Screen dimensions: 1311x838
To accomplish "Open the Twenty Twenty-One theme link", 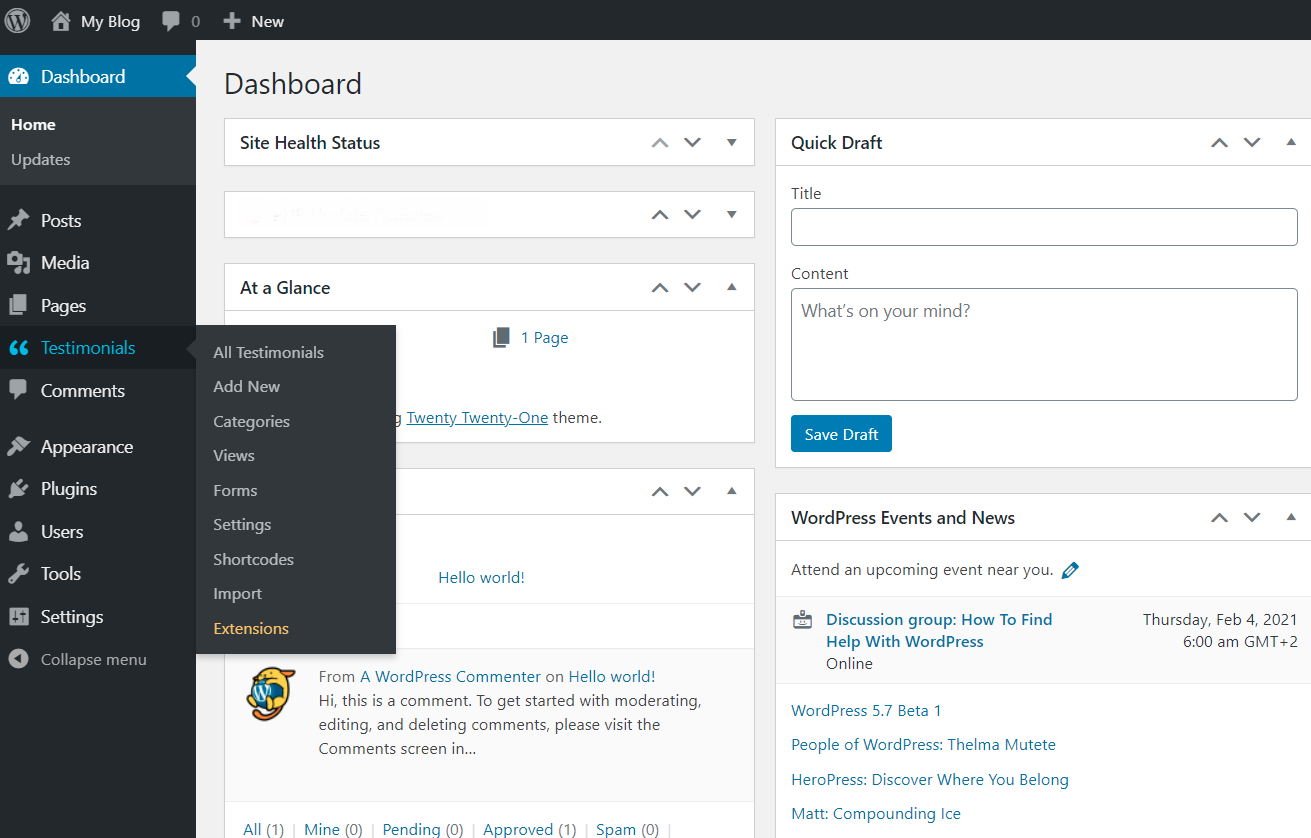I will [477, 418].
